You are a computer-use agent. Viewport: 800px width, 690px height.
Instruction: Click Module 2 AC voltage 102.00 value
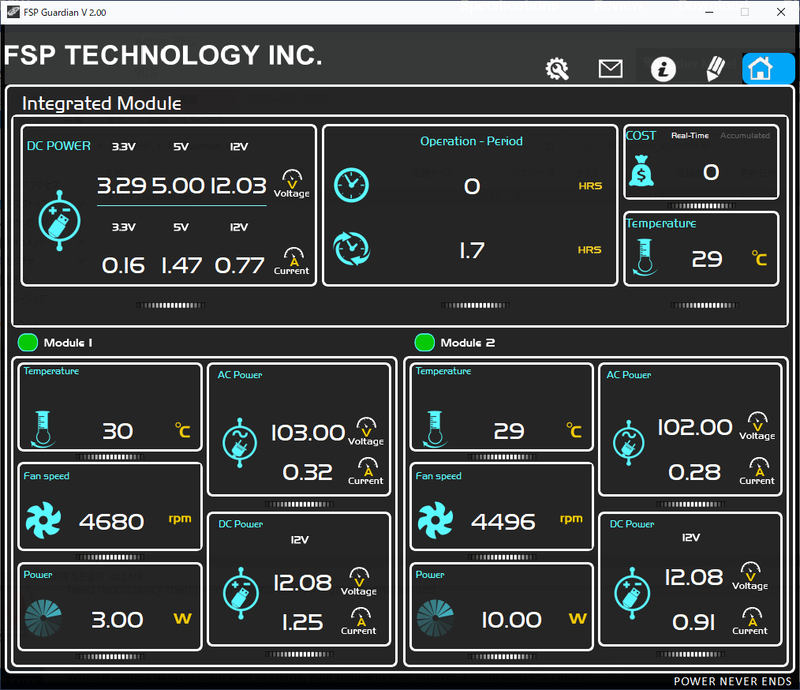pyautogui.click(x=694, y=427)
